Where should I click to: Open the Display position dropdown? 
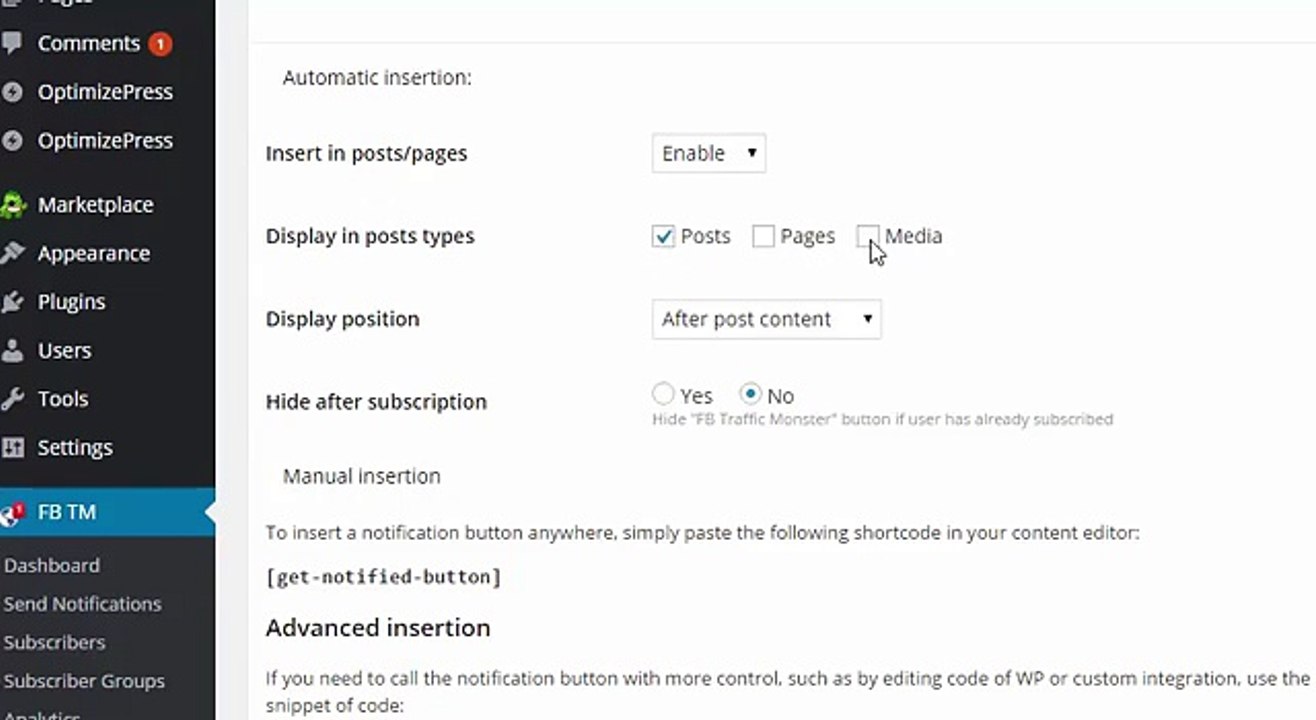click(766, 319)
